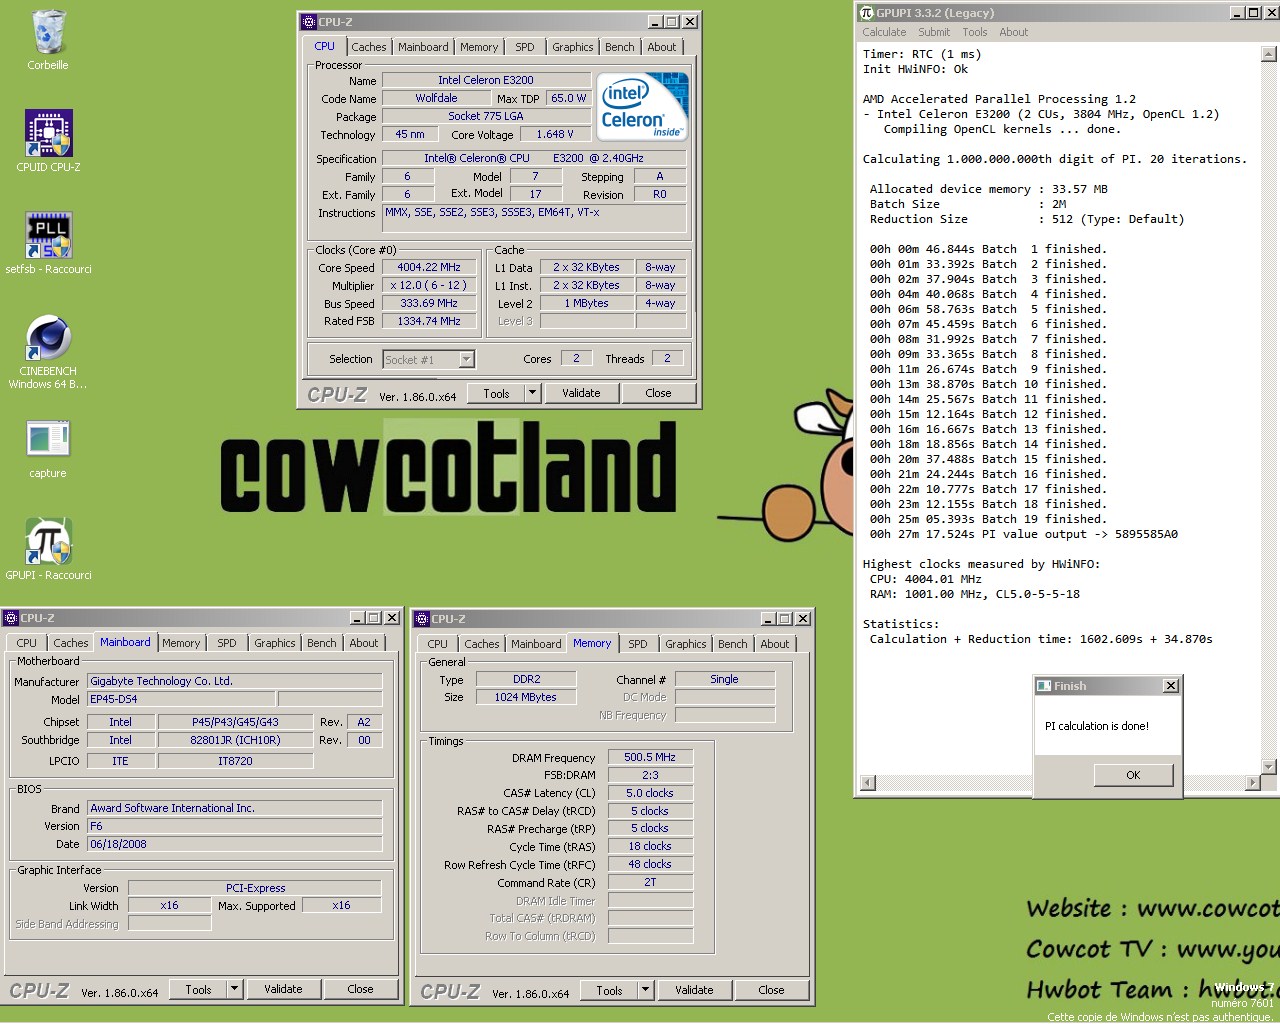Screen dimensions: 1280x1024
Task: Click the Finish dialog title icon
Action: pos(1044,686)
